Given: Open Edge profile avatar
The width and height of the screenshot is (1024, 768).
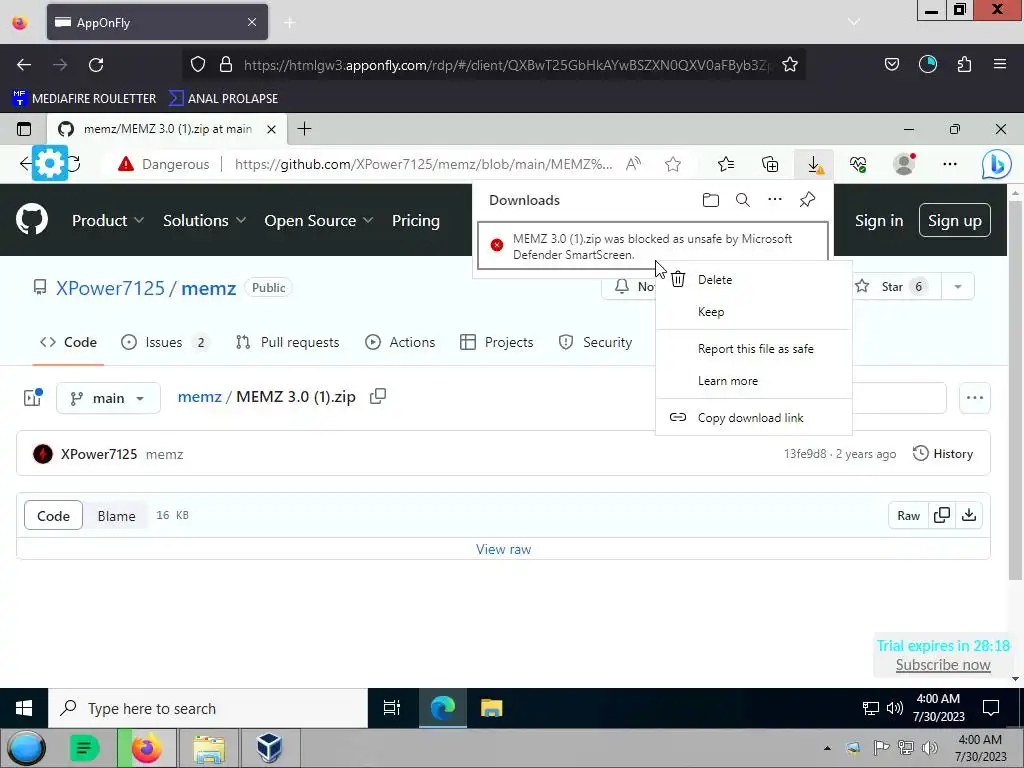Looking at the screenshot, I should click(x=904, y=164).
